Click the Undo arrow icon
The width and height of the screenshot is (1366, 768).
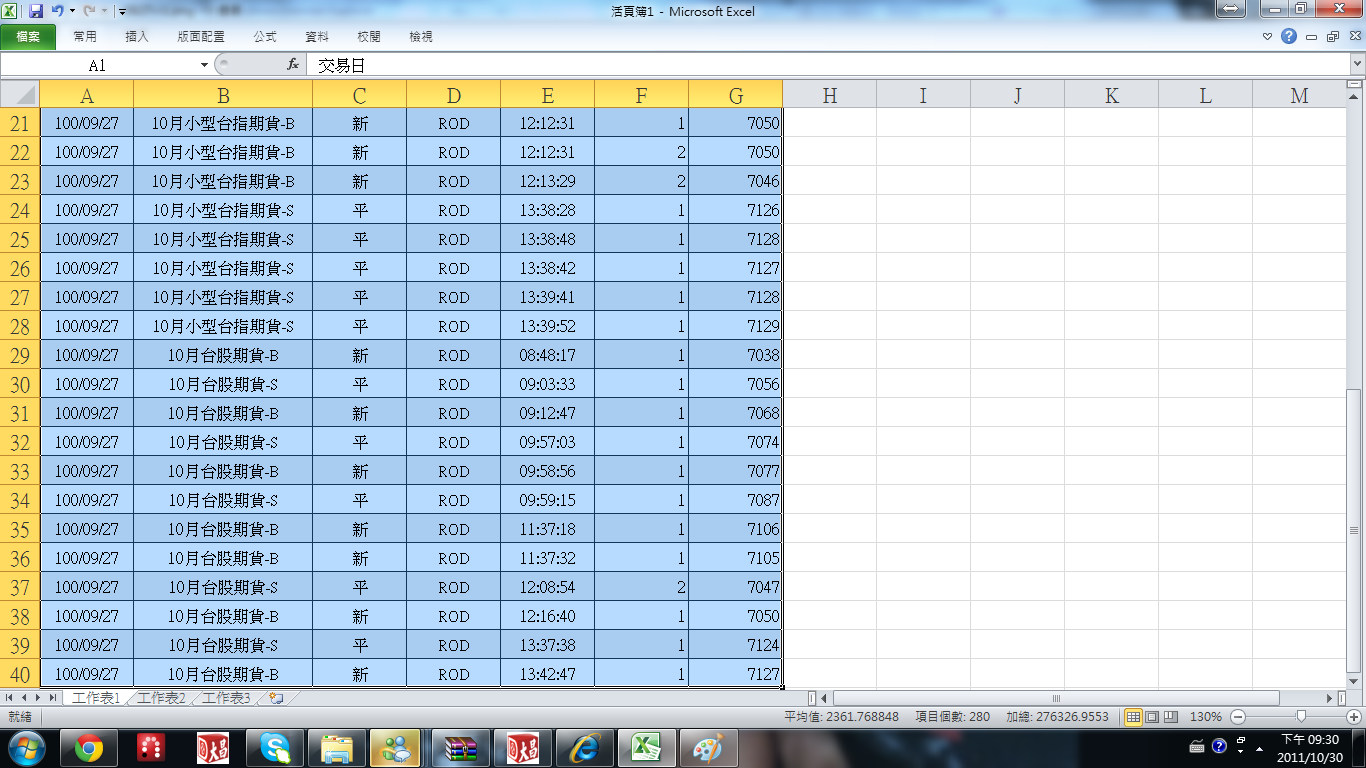point(57,11)
